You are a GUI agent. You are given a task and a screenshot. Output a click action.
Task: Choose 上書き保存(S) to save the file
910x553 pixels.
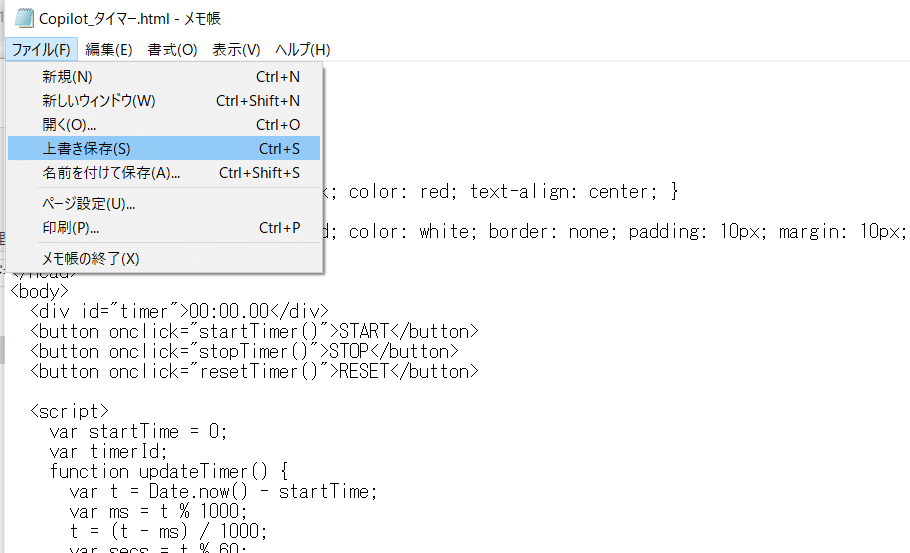point(164,149)
